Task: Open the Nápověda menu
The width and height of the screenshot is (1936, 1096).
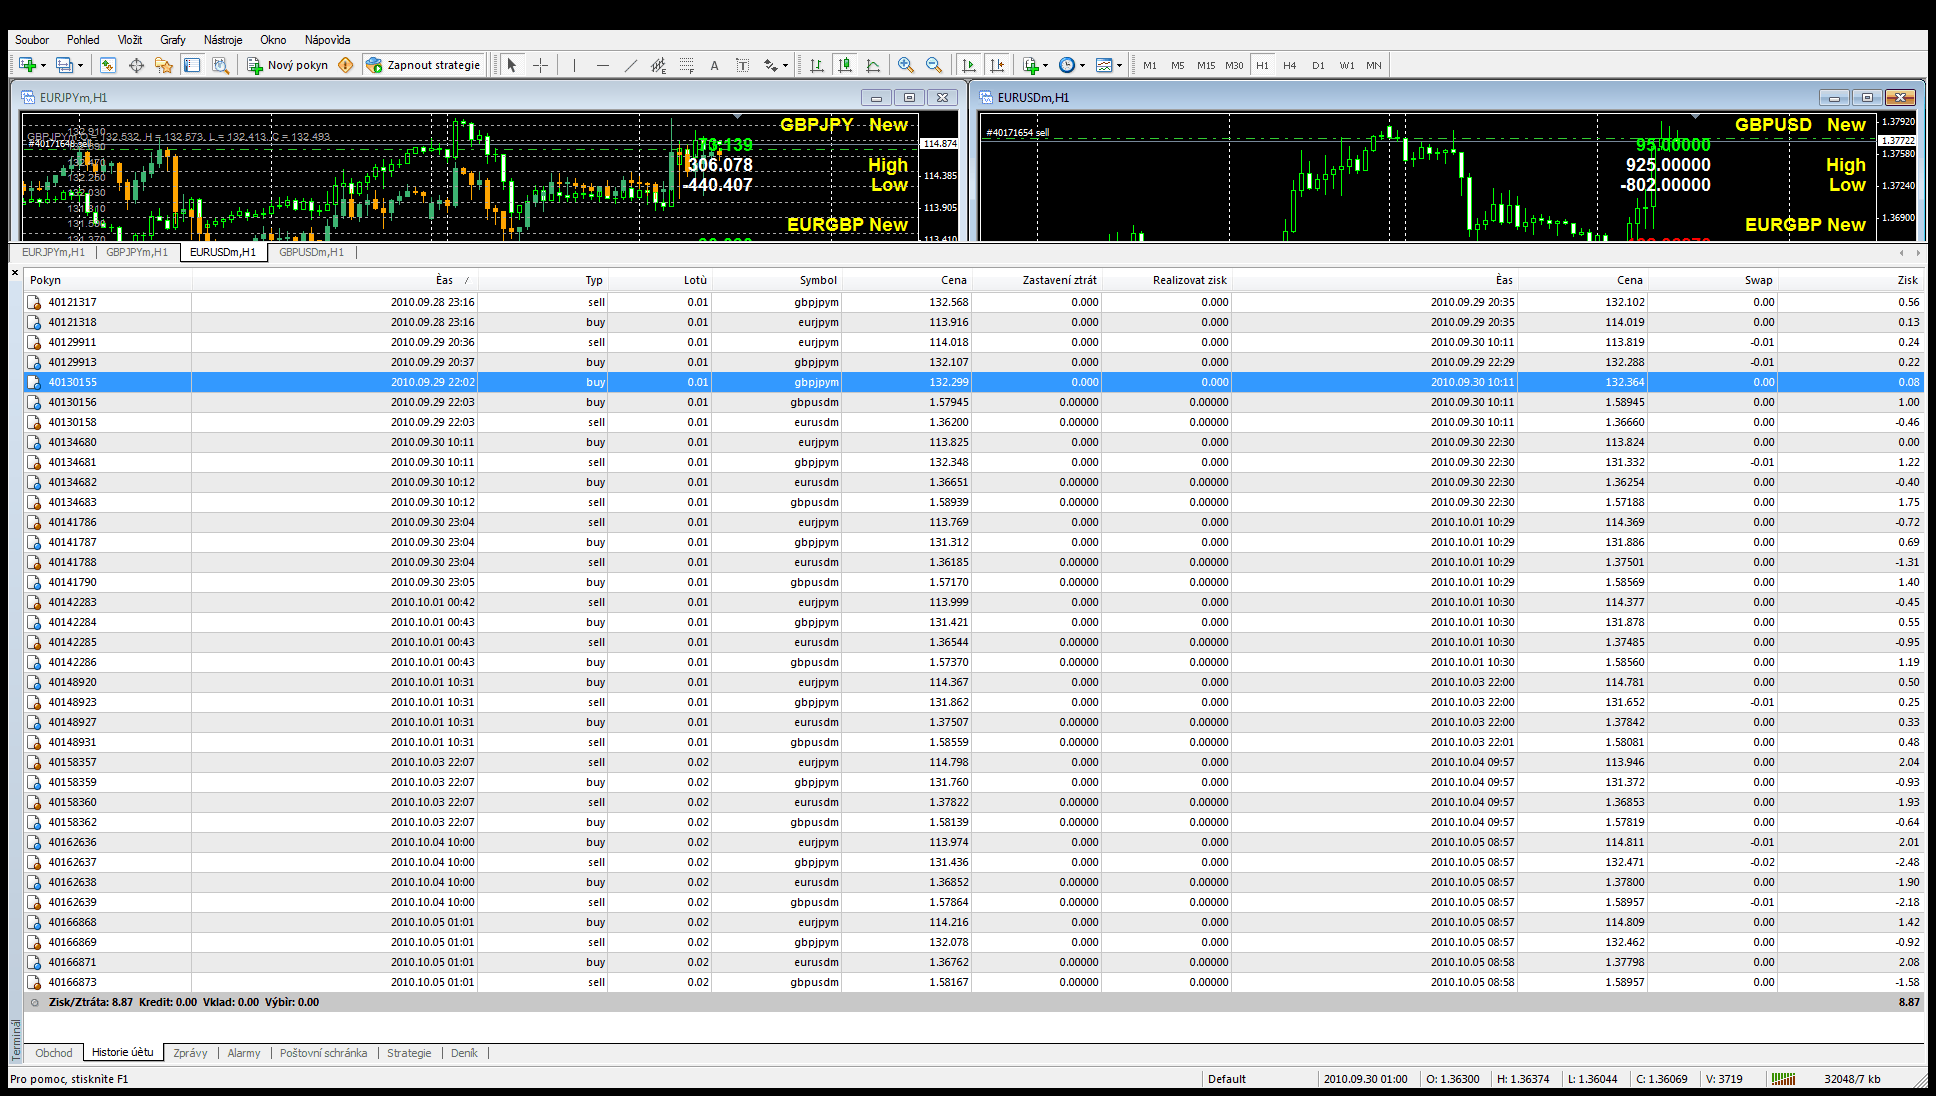Action: tap(327, 40)
